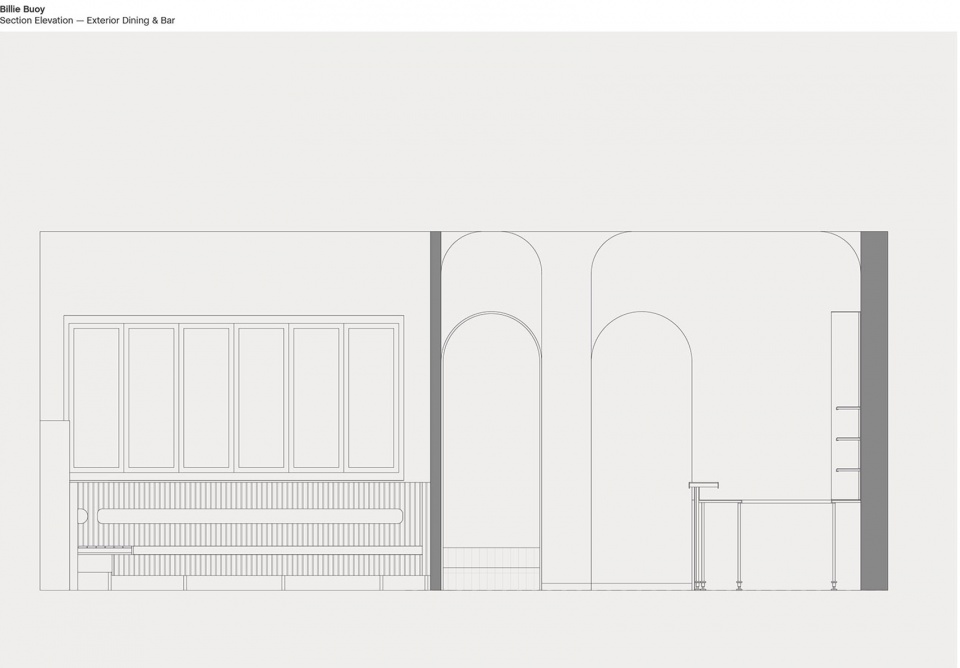960x668 pixels.
Task: Select the middle shelf on the right wall
Action: pyautogui.click(x=847, y=439)
